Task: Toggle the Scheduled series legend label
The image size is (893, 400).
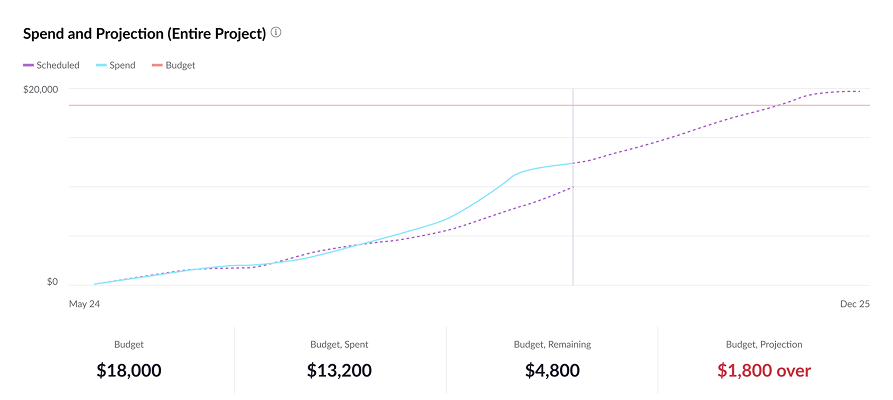Action: [x=58, y=66]
